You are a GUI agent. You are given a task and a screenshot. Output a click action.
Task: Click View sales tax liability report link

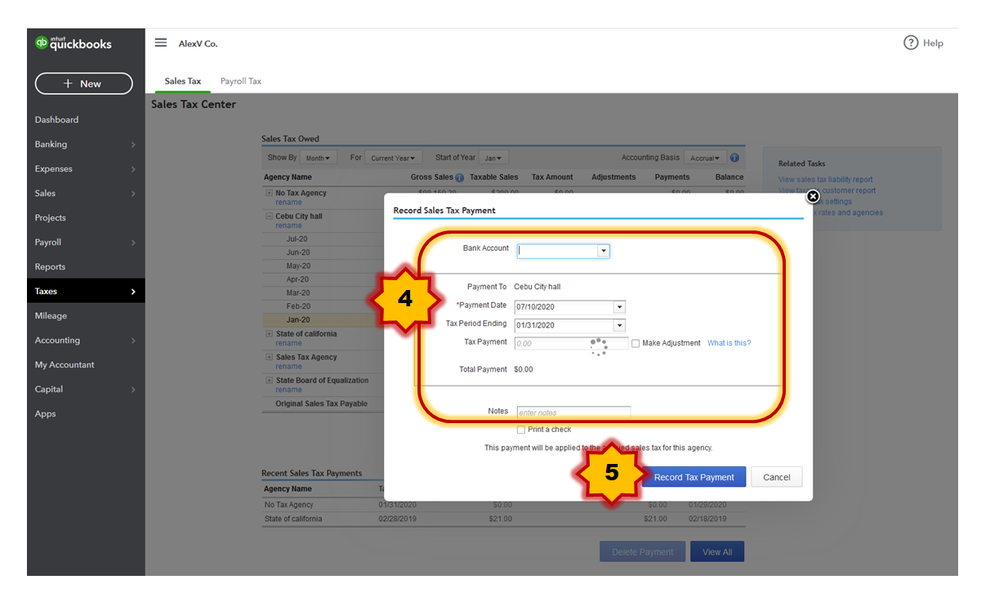pos(825,180)
